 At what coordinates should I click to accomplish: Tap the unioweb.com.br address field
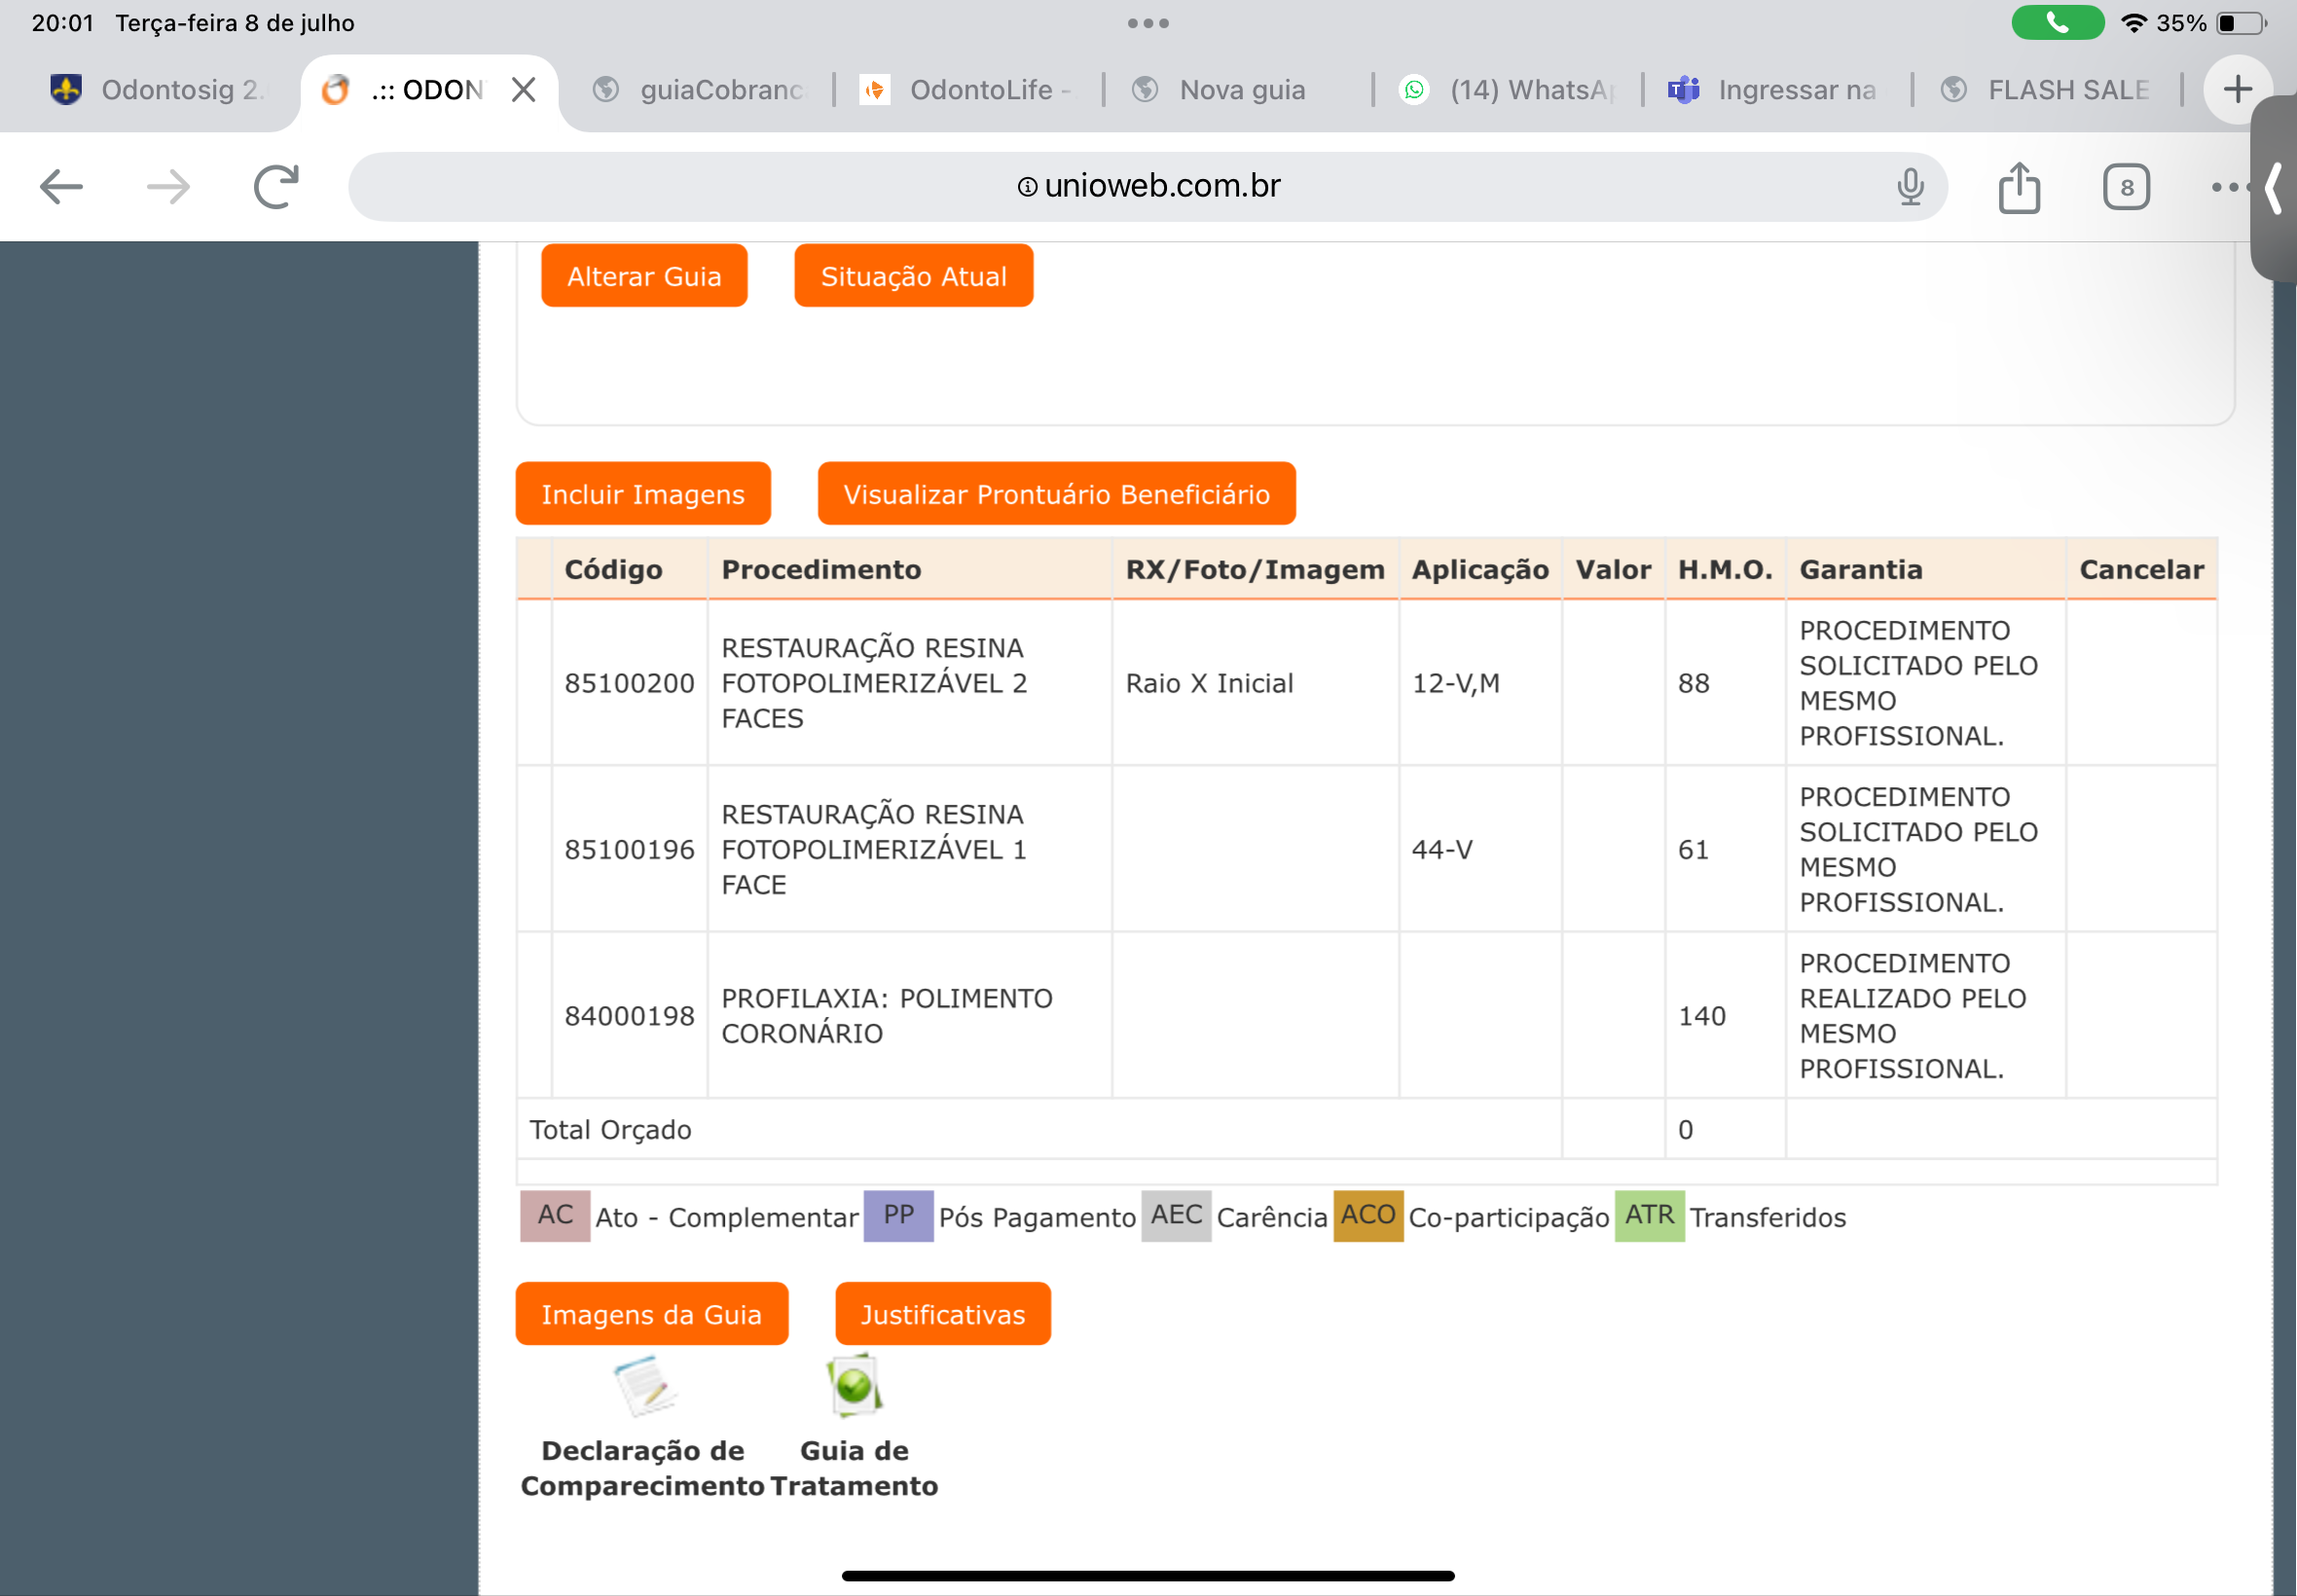1148,187
